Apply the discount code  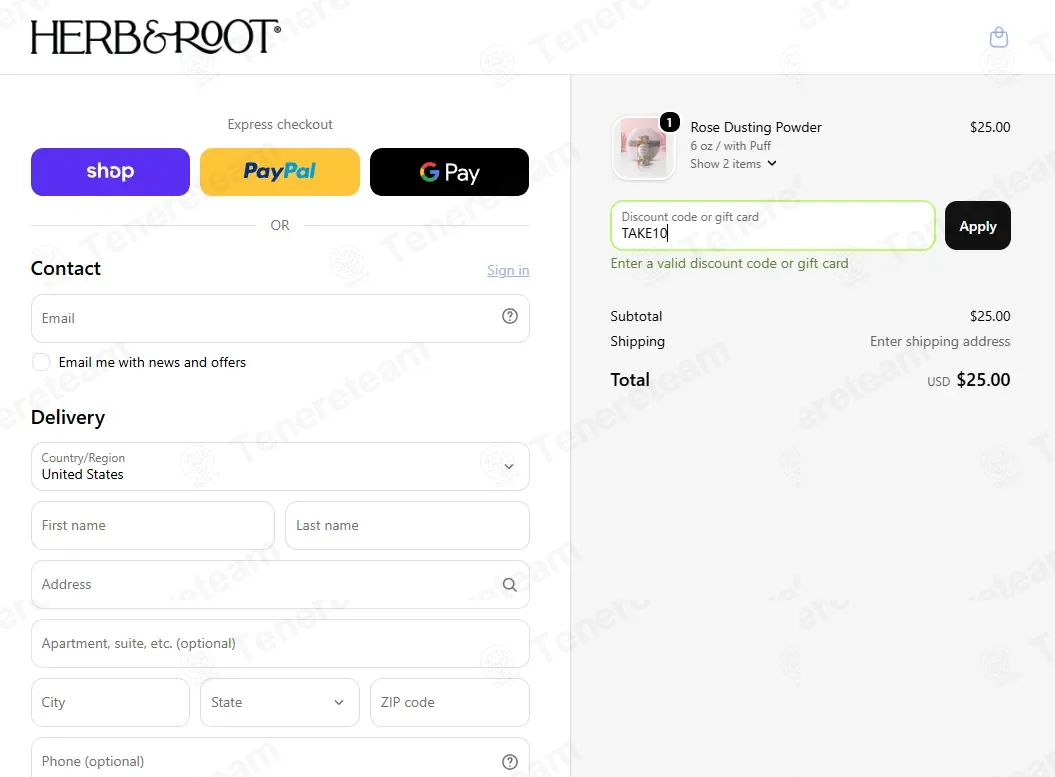click(978, 225)
